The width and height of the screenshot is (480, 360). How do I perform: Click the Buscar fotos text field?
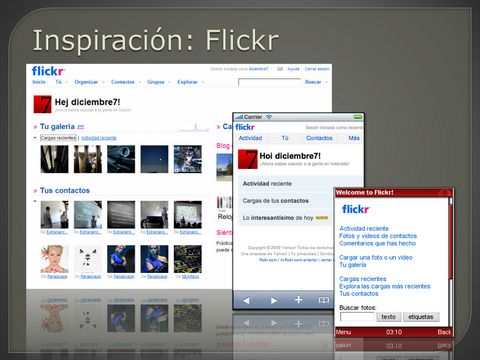coord(357,317)
